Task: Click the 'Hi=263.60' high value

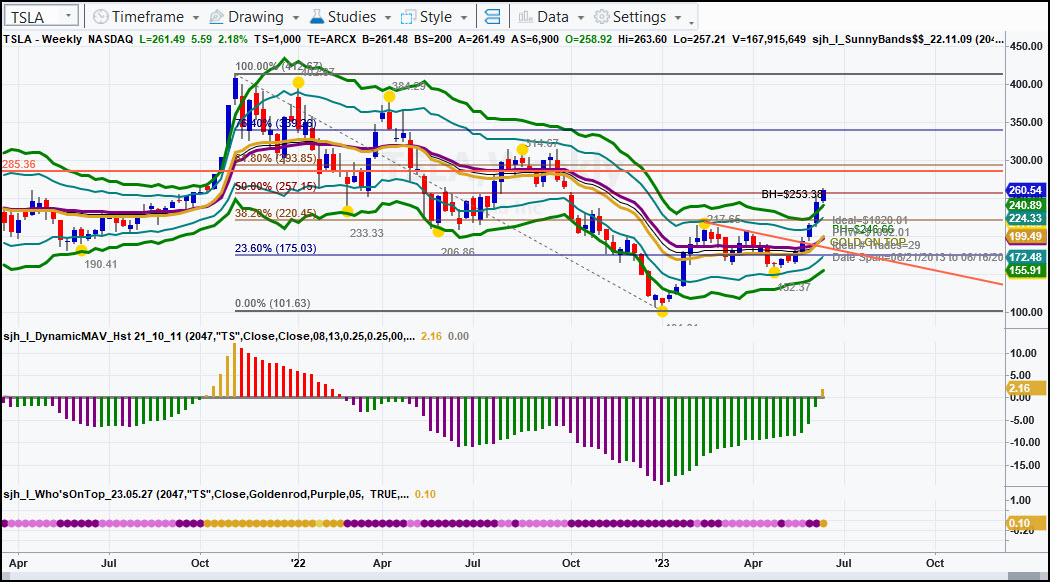Action: coord(643,40)
